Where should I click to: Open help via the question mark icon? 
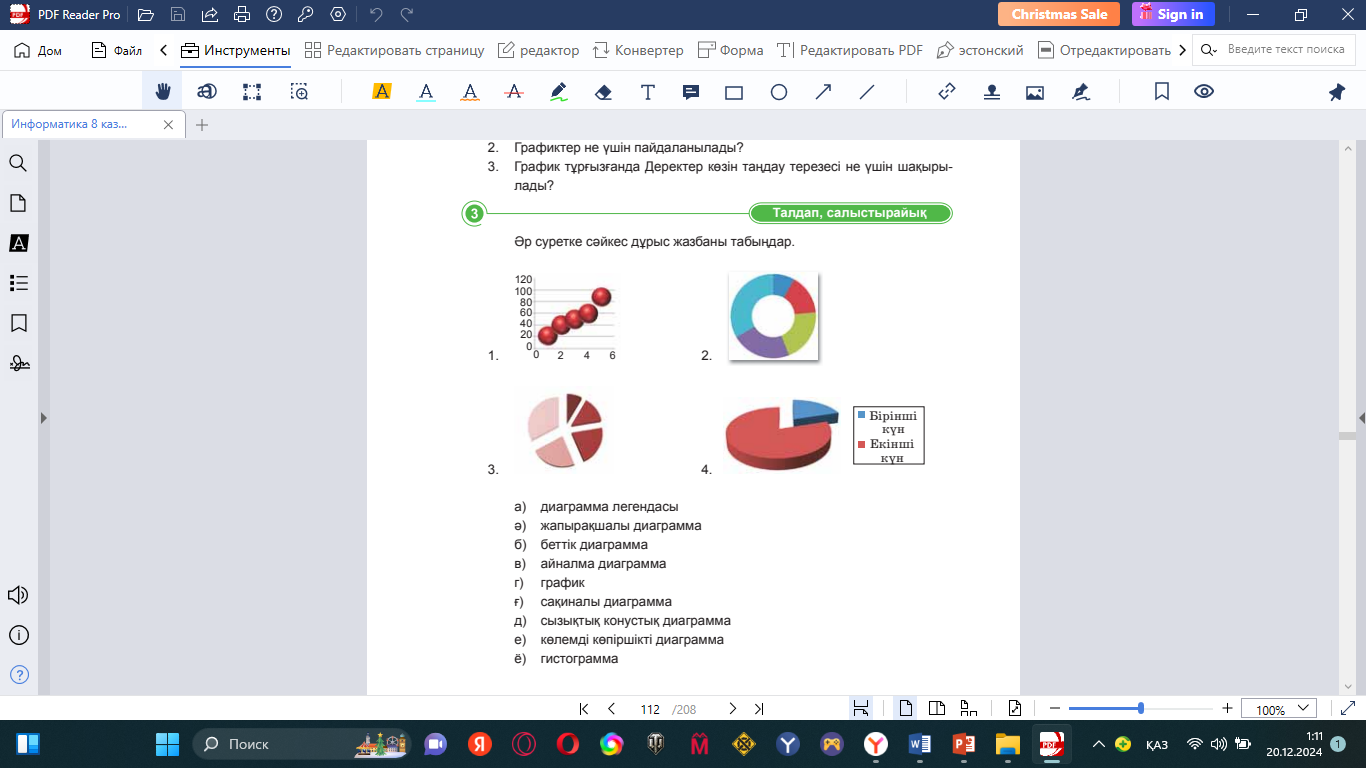[x=274, y=15]
